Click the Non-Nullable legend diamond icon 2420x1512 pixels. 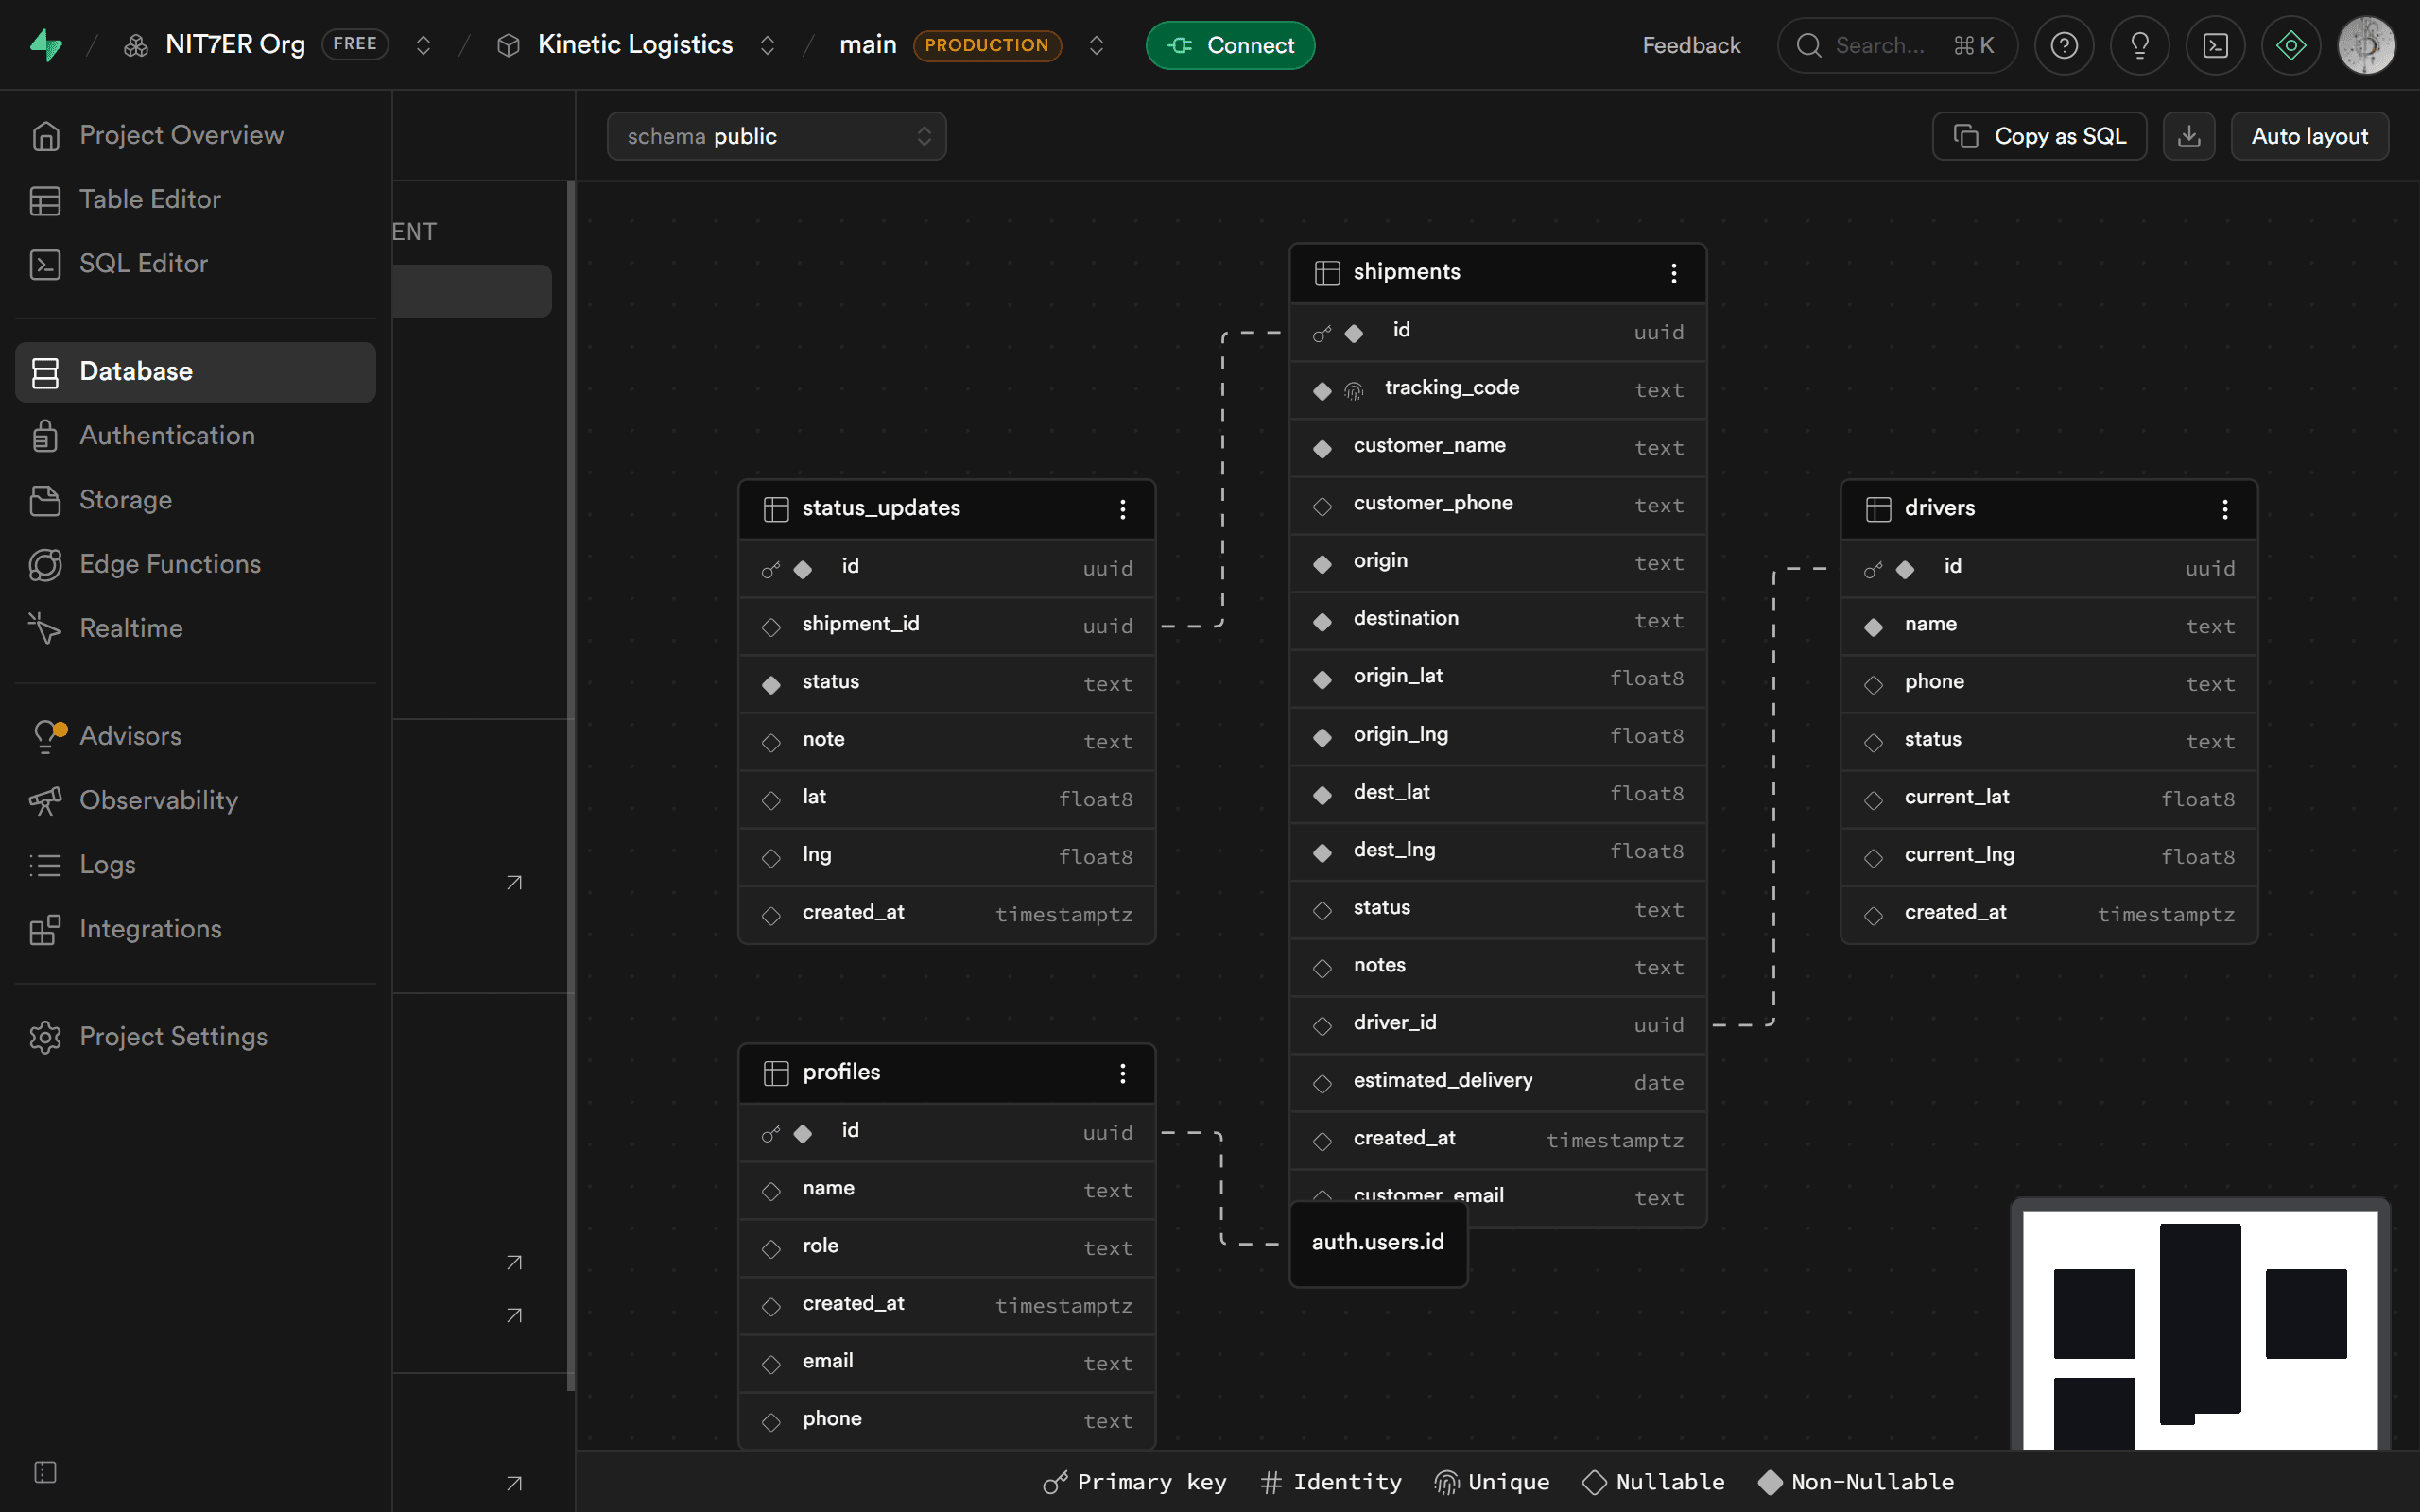(x=1770, y=1482)
